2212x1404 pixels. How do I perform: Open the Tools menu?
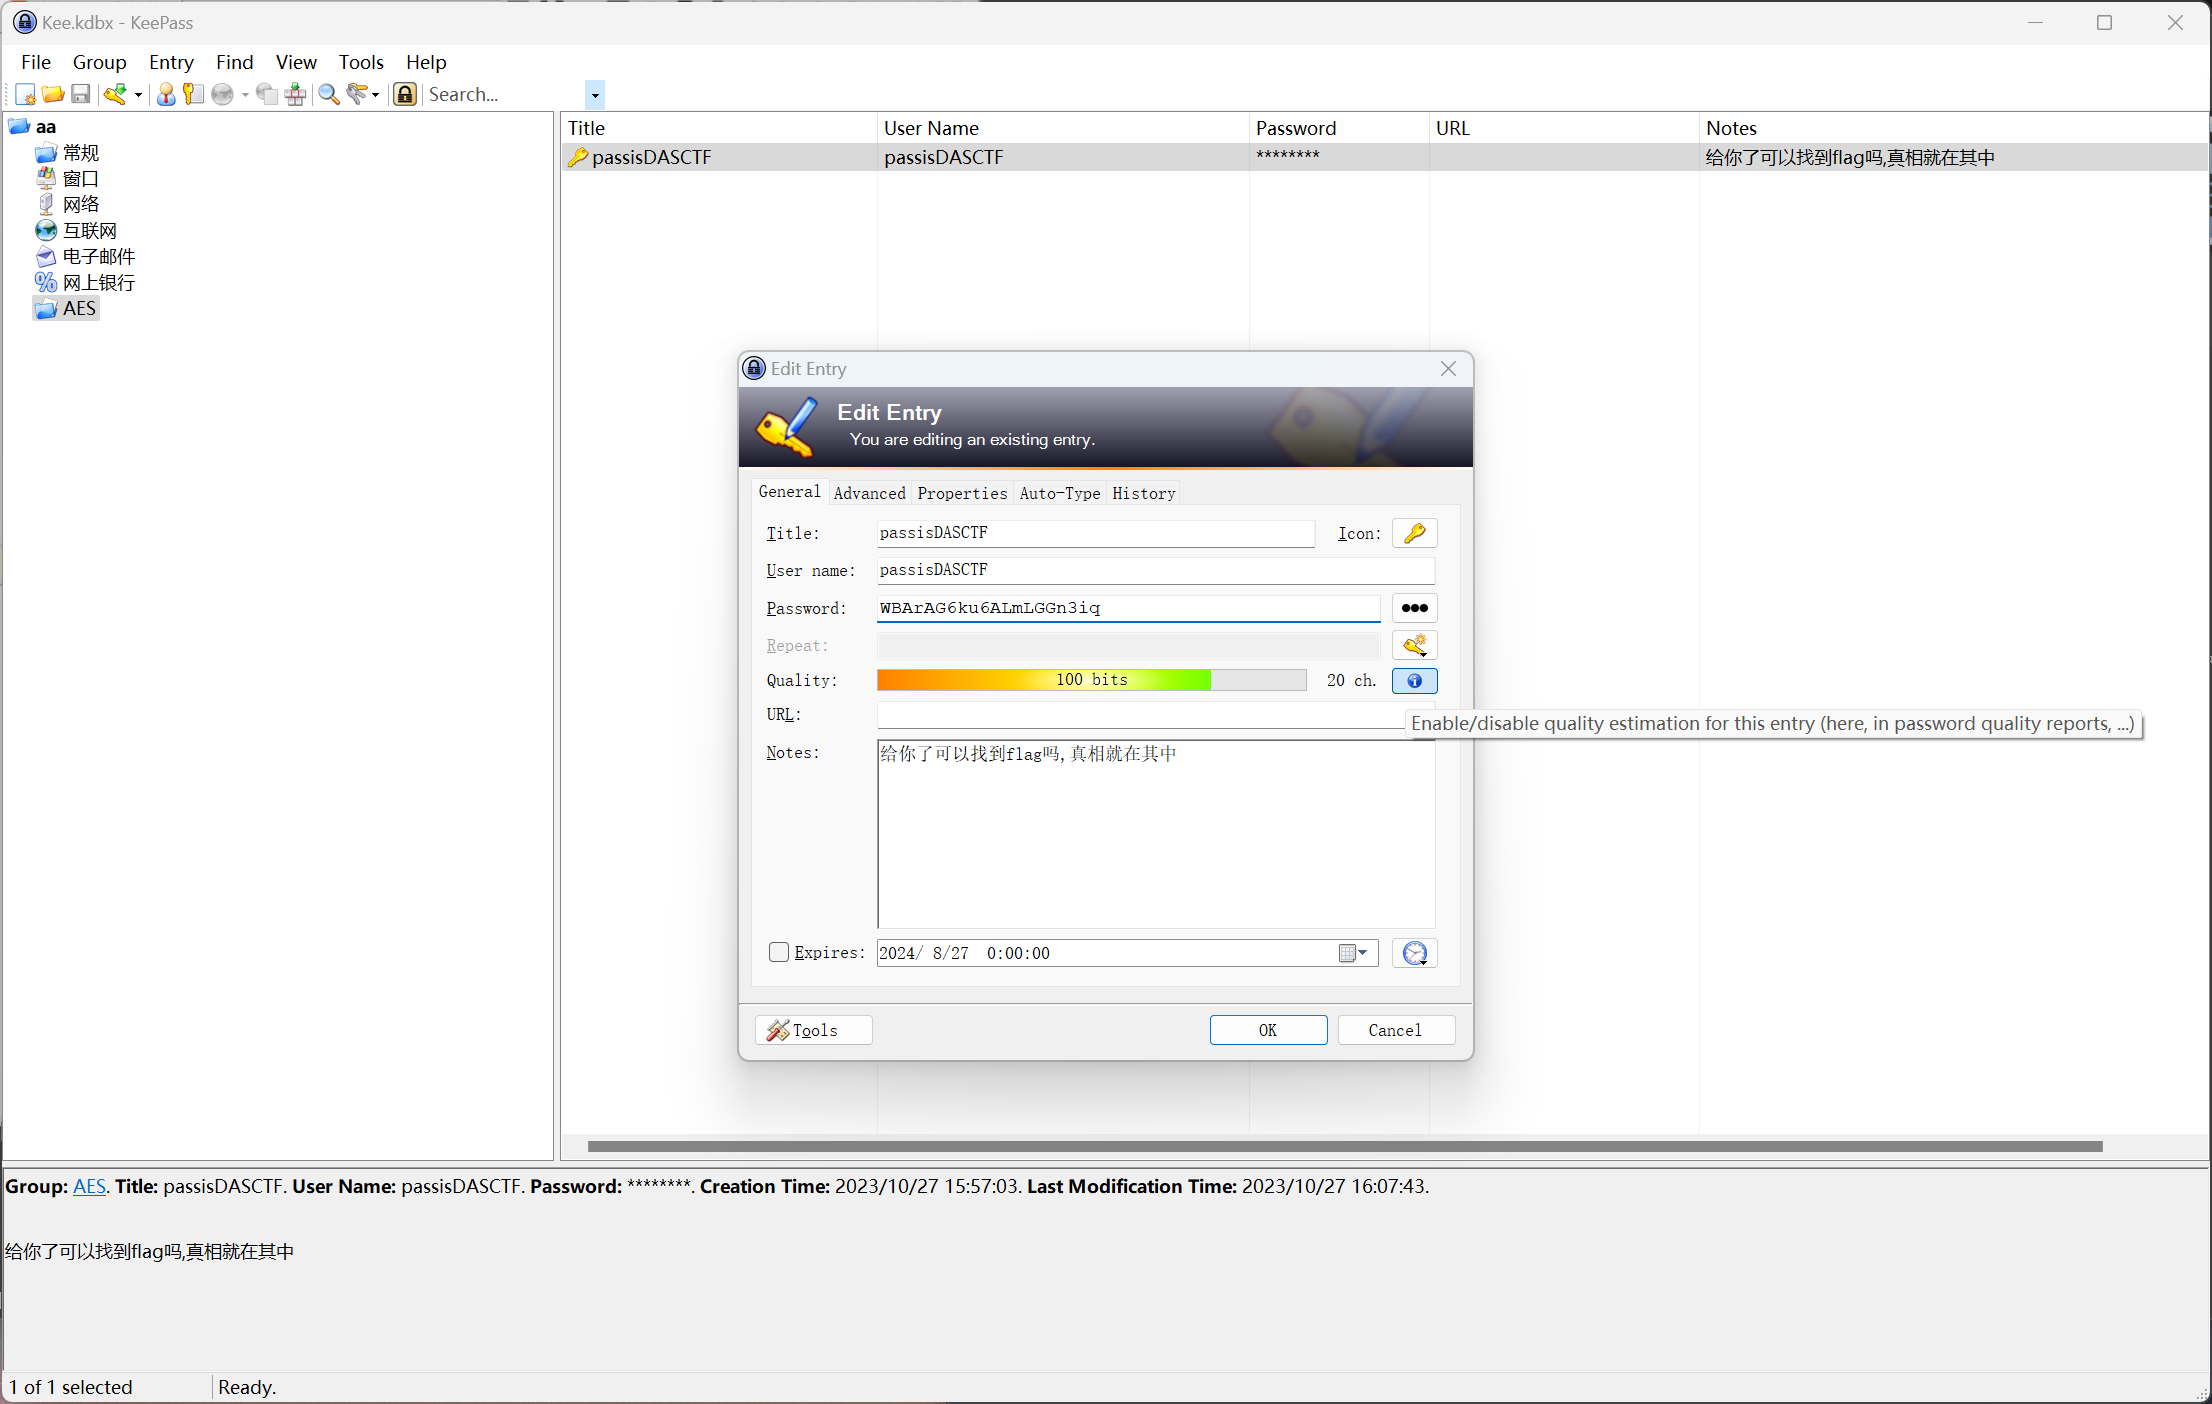pyautogui.click(x=361, y=62)
